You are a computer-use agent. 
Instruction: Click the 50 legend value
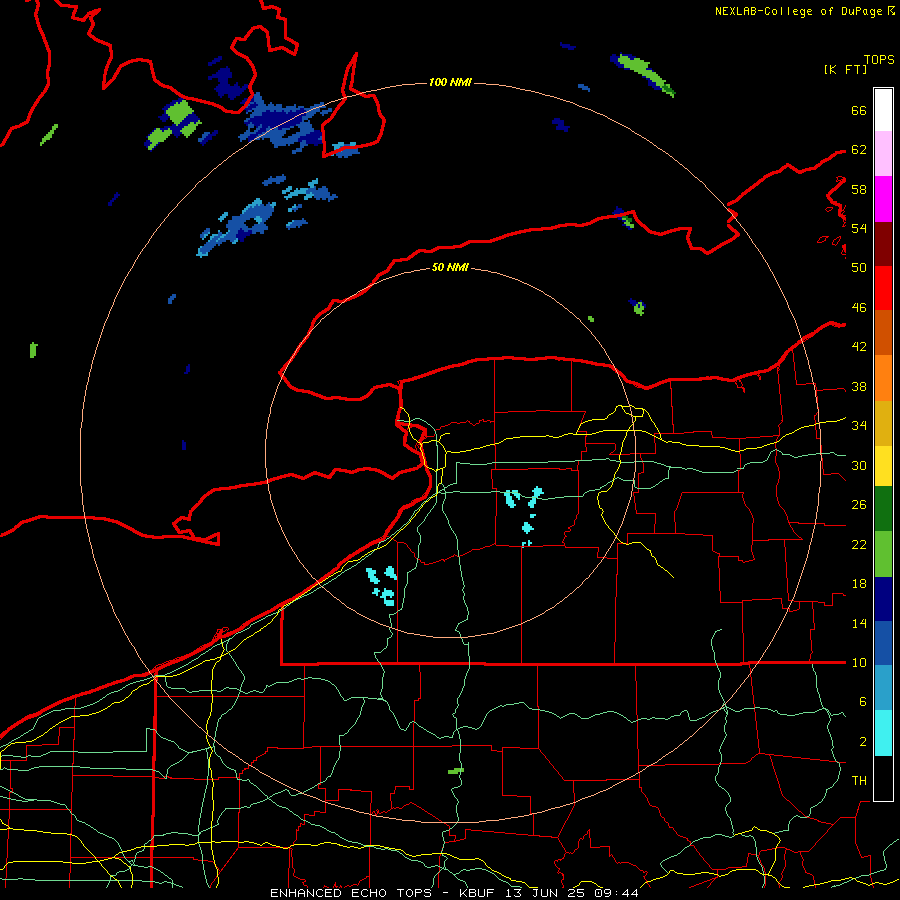coord(859,268)
